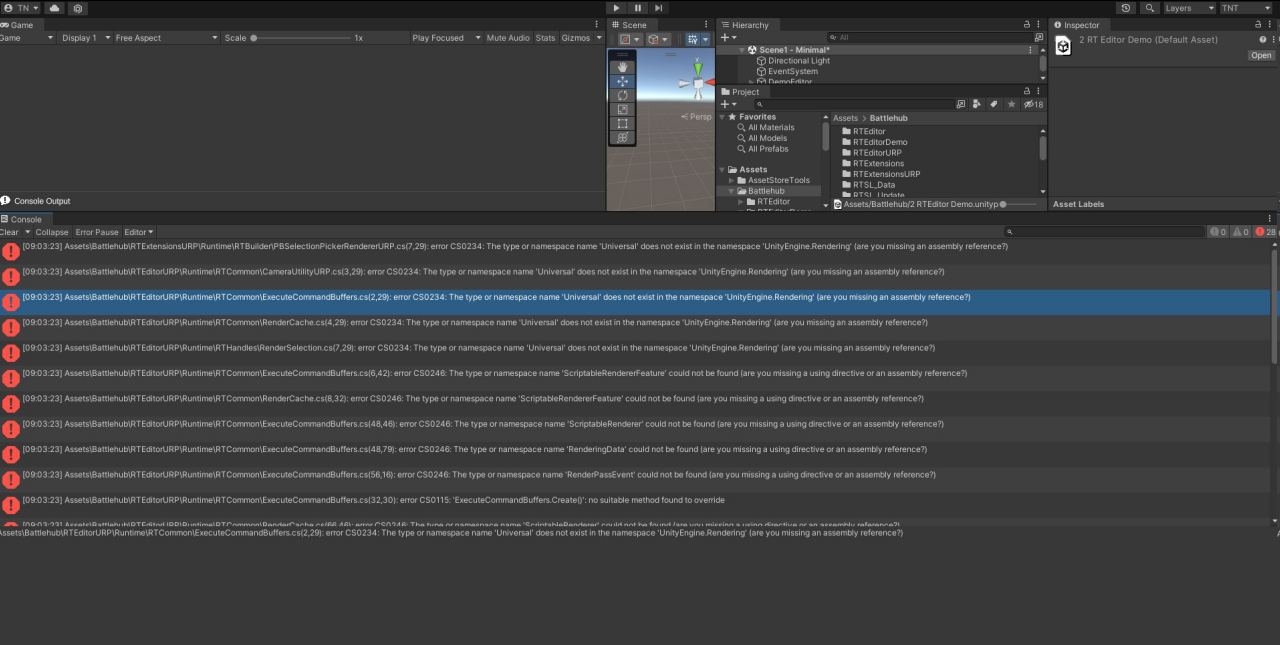Viewport: 1280px width, 645px height.
Task: Lock the Inspector panel
Action: pos(1257,24)
